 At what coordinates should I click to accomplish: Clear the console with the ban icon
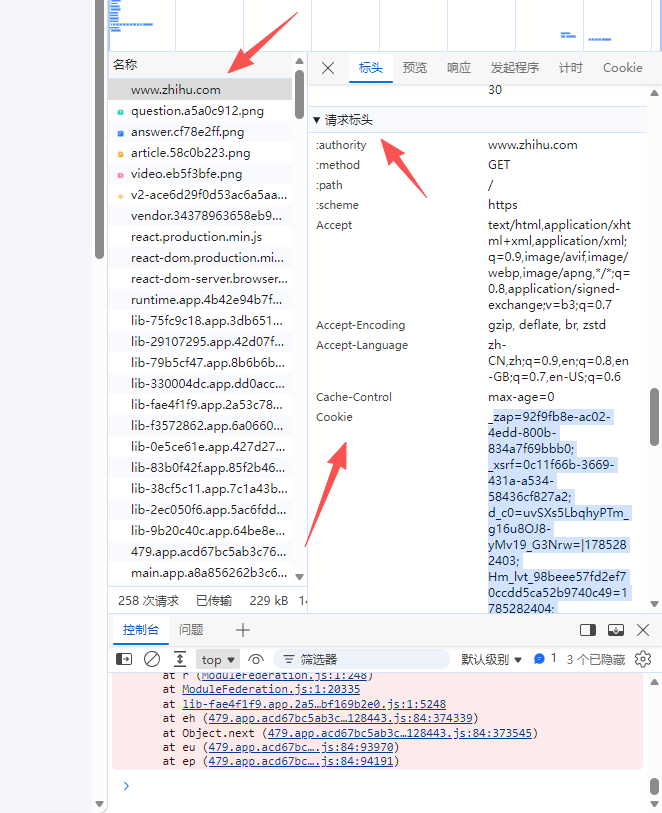[x=152, y=659]
